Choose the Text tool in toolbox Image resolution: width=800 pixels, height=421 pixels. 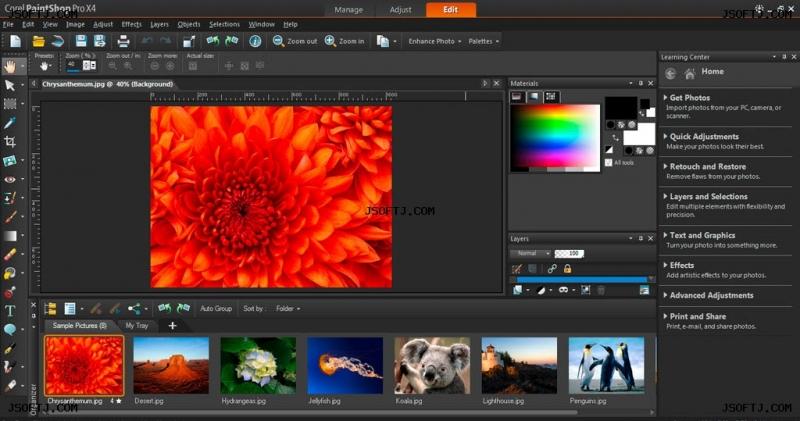click(x=10, y=311)
